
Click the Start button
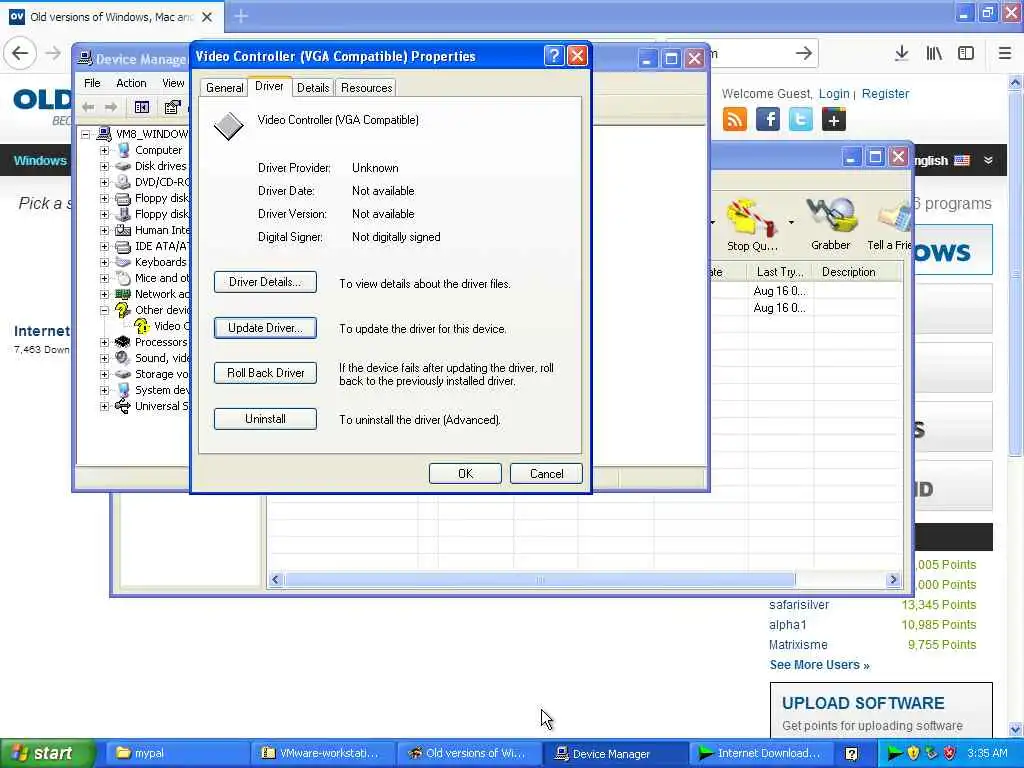pos(46,753)
